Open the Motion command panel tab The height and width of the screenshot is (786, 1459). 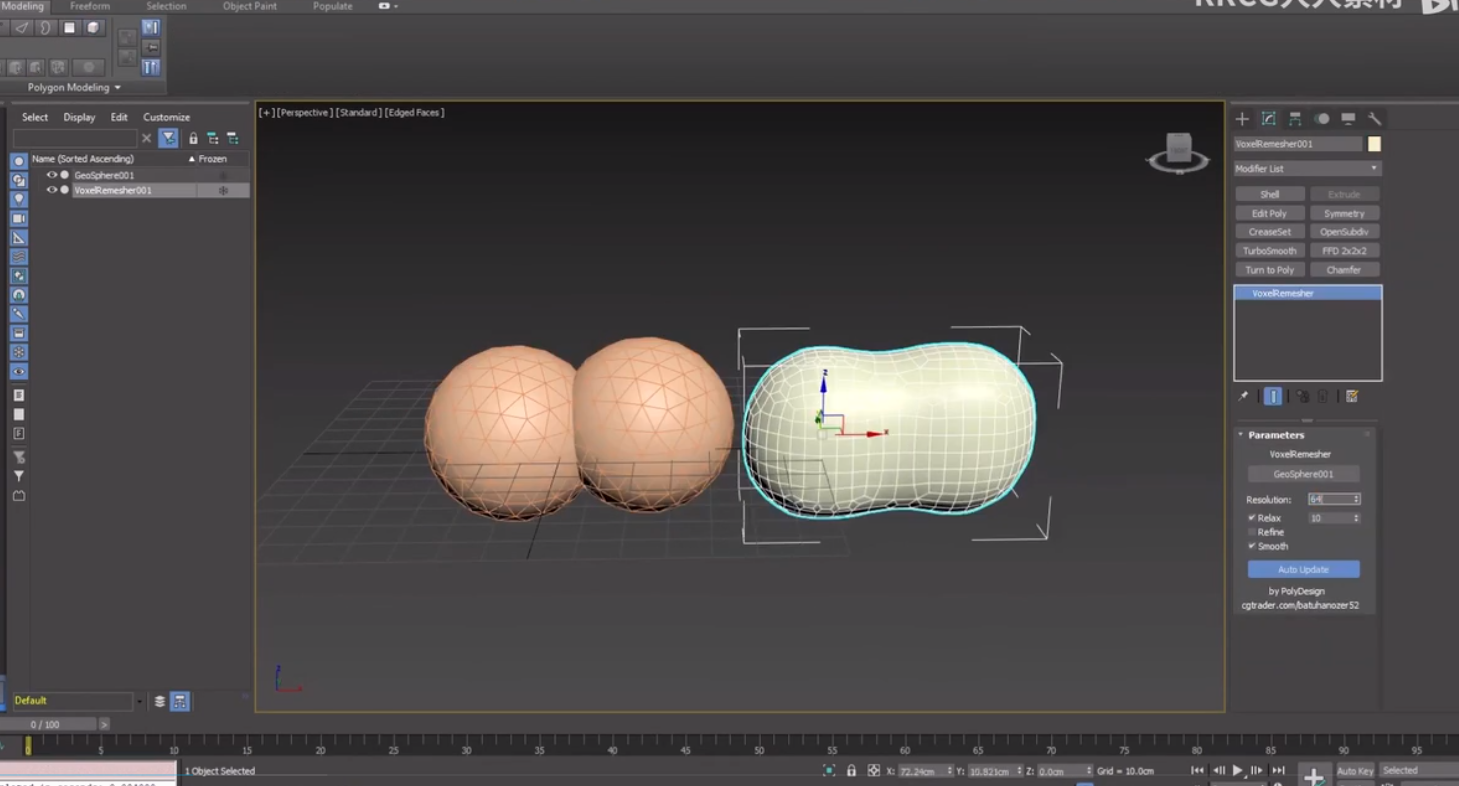tap(1322, 119)
